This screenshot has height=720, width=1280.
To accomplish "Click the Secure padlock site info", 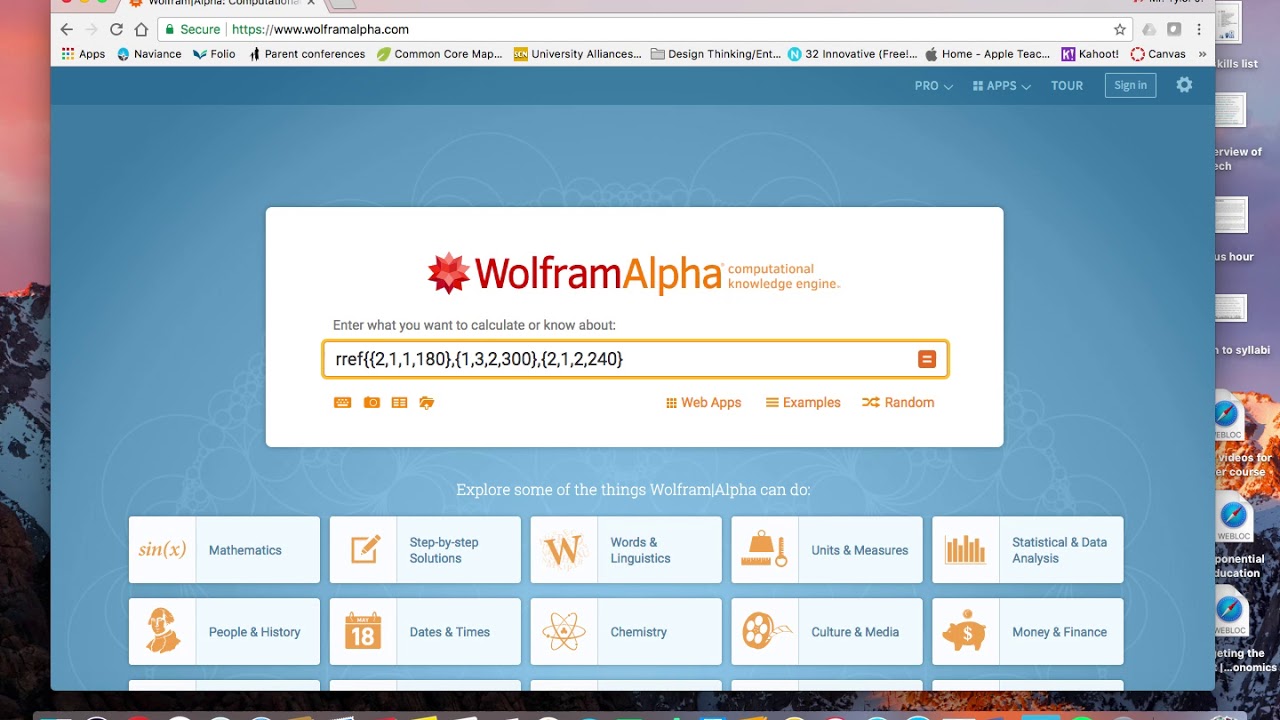I will pyautogui.click(x=192, y=29).
